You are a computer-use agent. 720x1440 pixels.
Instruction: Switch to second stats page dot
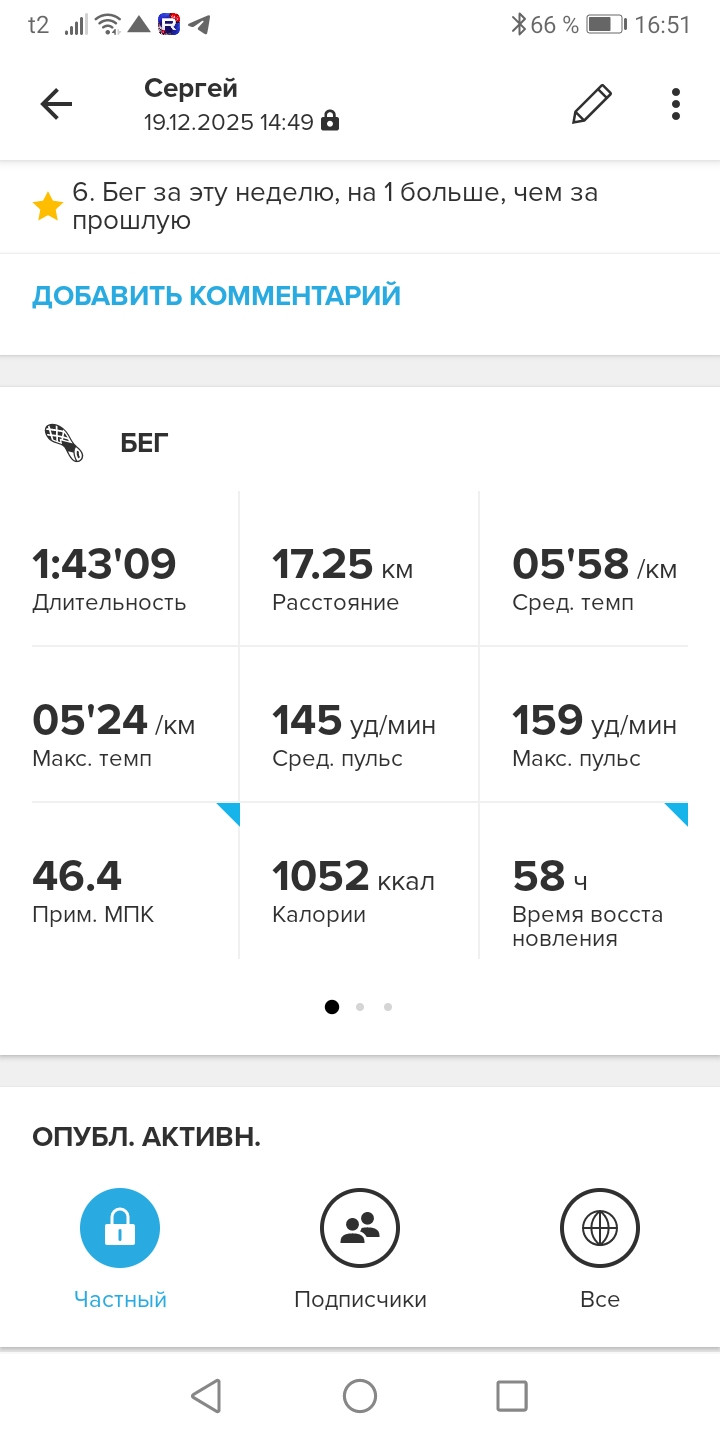coord(360,1007)
